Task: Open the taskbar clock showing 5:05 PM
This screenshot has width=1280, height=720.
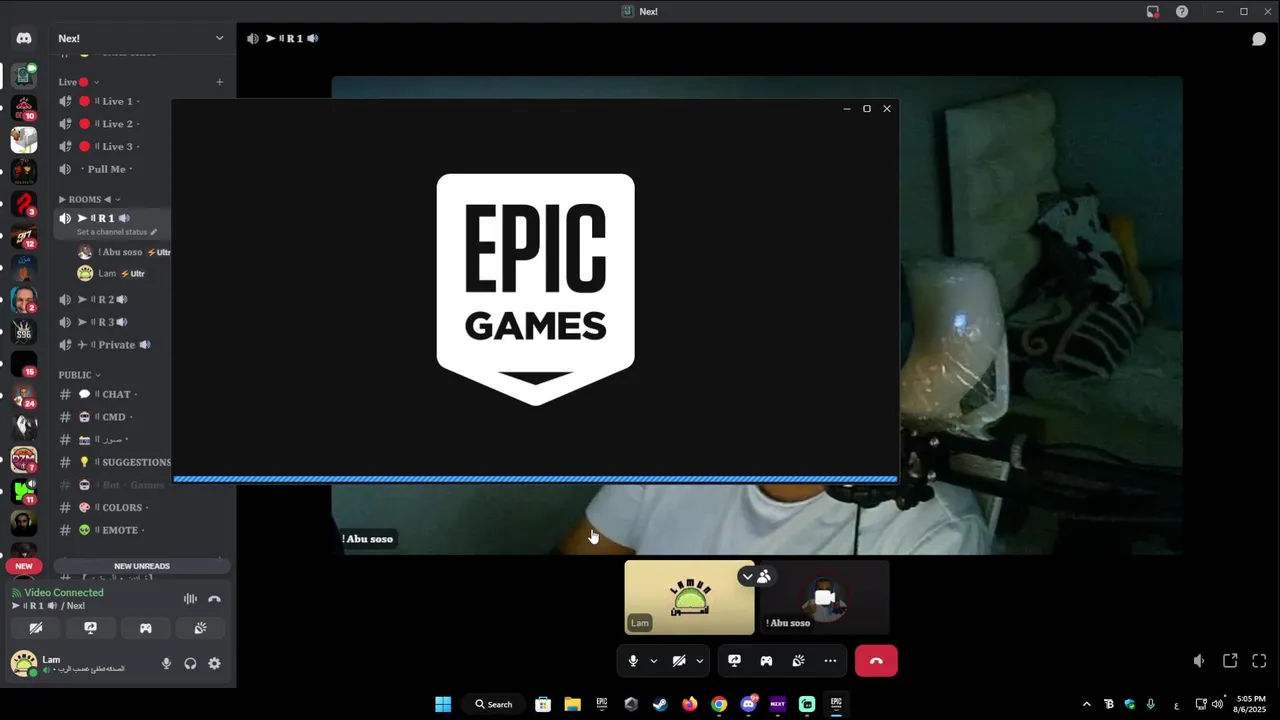Action: (1251, 704)
